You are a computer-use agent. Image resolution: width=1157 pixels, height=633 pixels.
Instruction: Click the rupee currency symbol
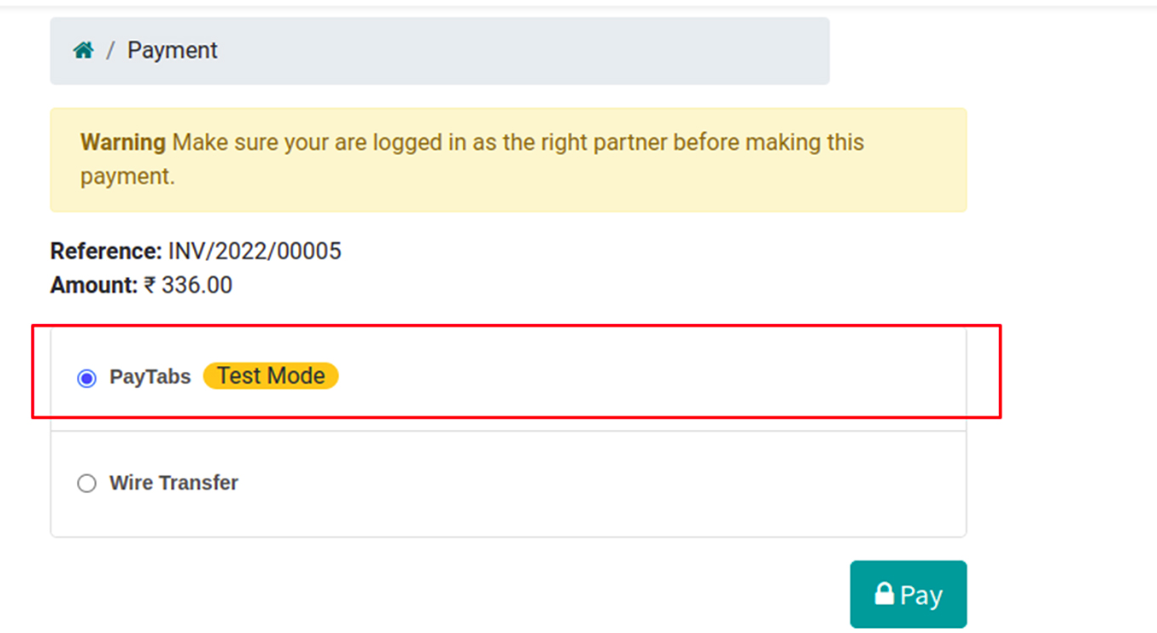click(150, 285)
